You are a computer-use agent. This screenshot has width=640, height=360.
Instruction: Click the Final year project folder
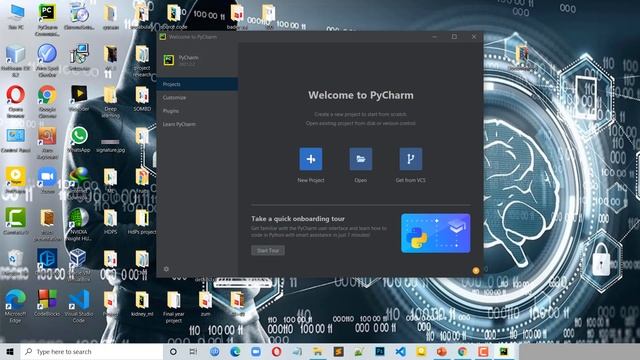pos(173,306)
